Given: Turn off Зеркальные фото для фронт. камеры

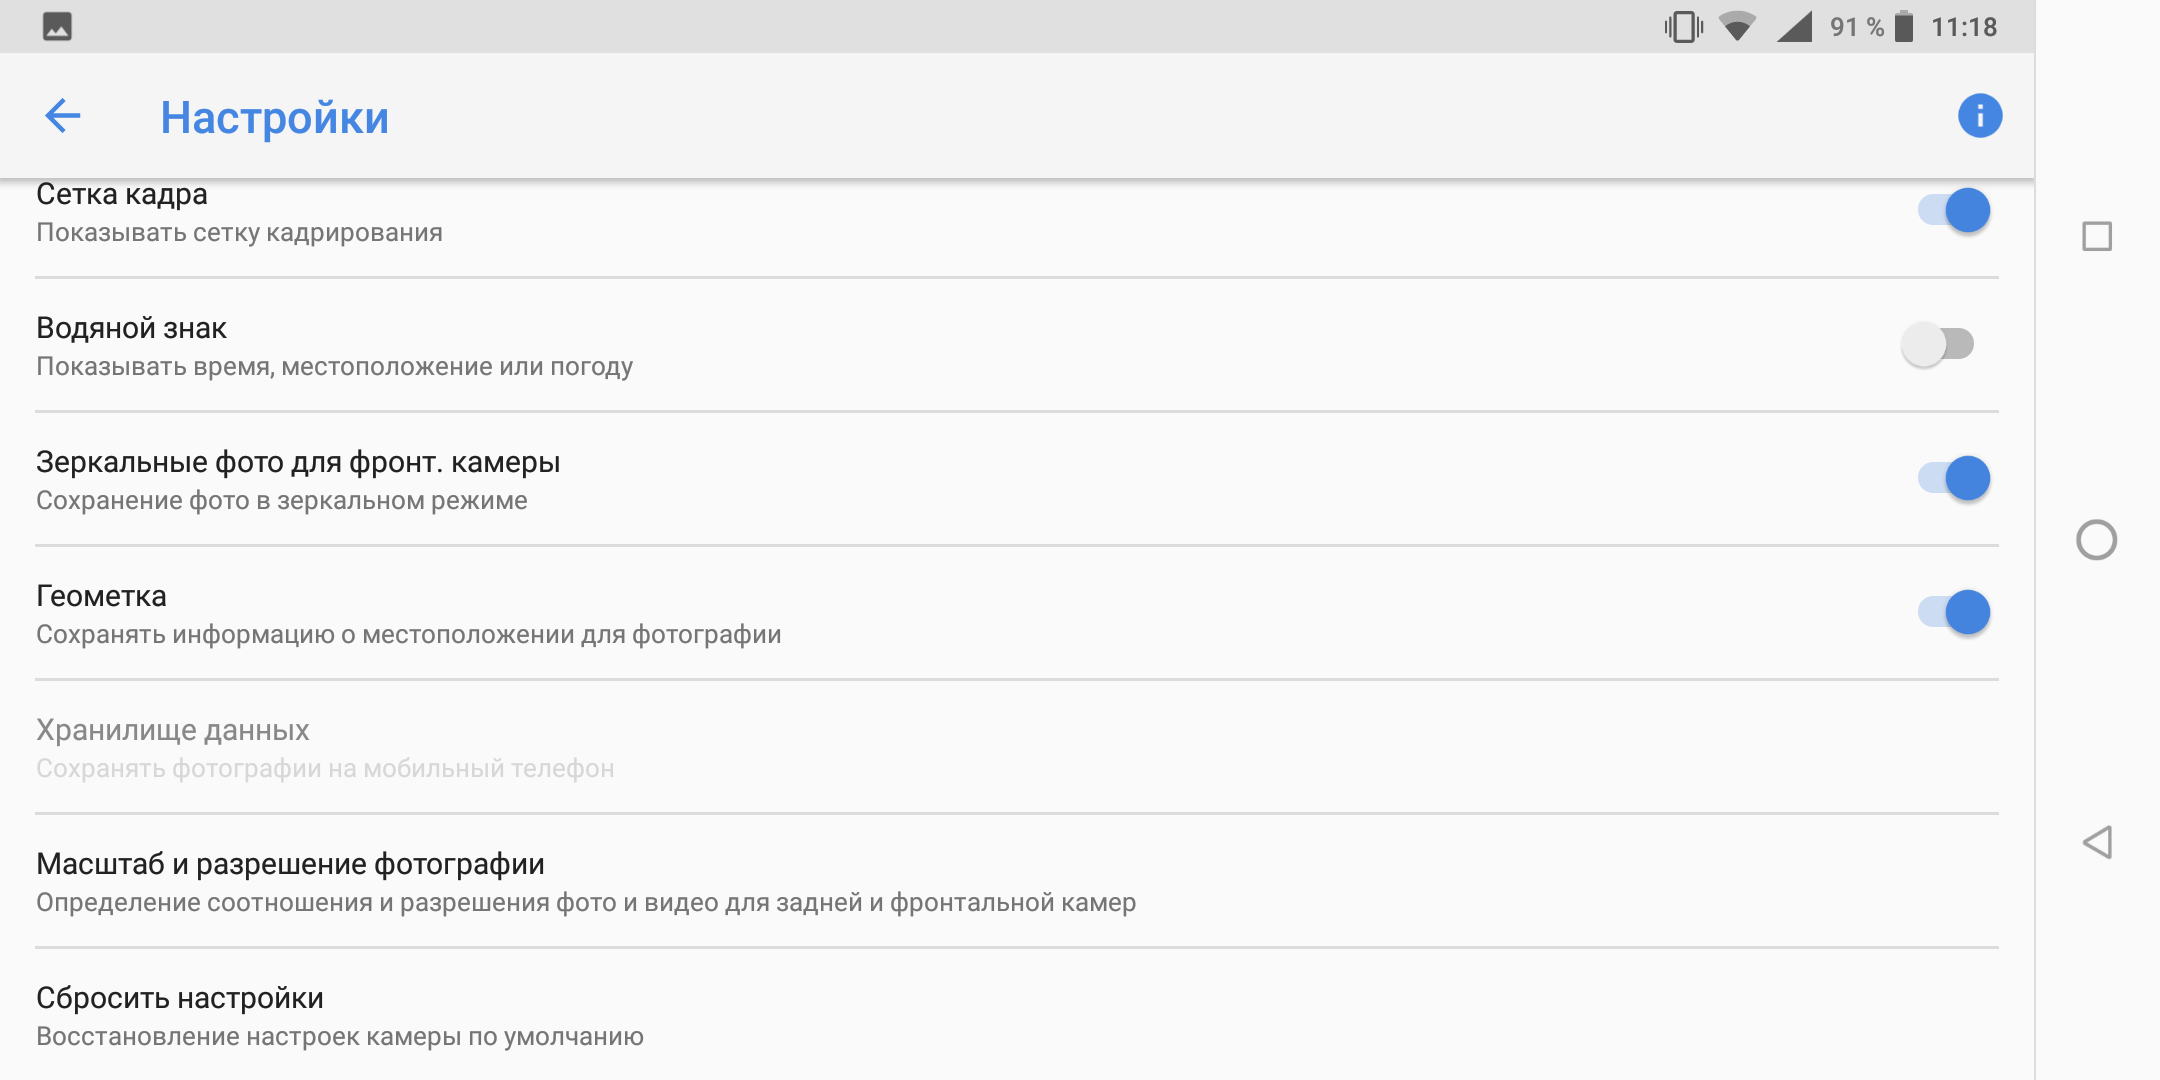Looking at the screenshot, I should pos(1954,478).
